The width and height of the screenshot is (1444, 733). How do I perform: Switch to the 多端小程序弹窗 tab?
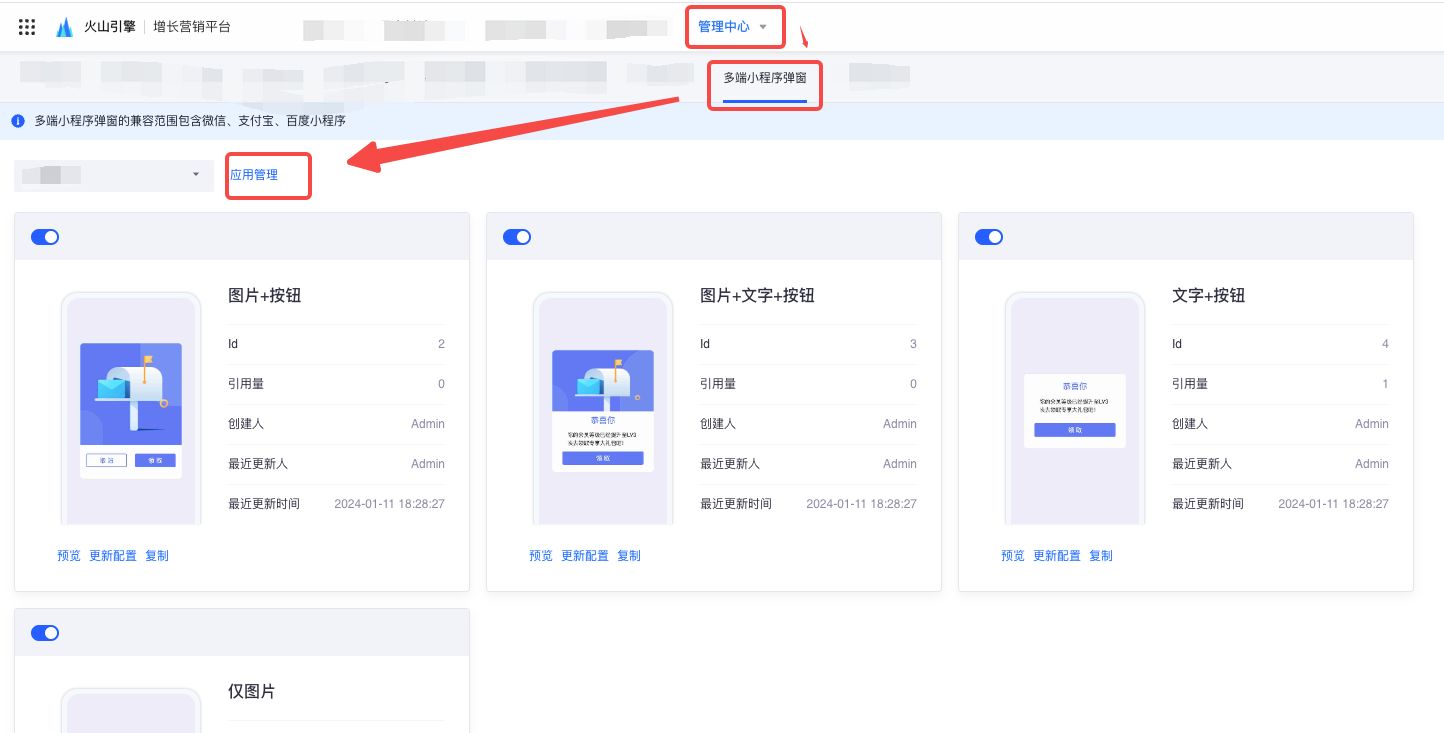click(x=765, y=78)
